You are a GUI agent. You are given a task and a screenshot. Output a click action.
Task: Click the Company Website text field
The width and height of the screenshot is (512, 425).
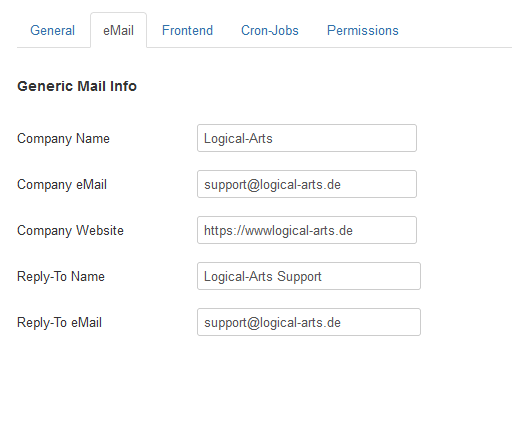[x=307, y=230]
